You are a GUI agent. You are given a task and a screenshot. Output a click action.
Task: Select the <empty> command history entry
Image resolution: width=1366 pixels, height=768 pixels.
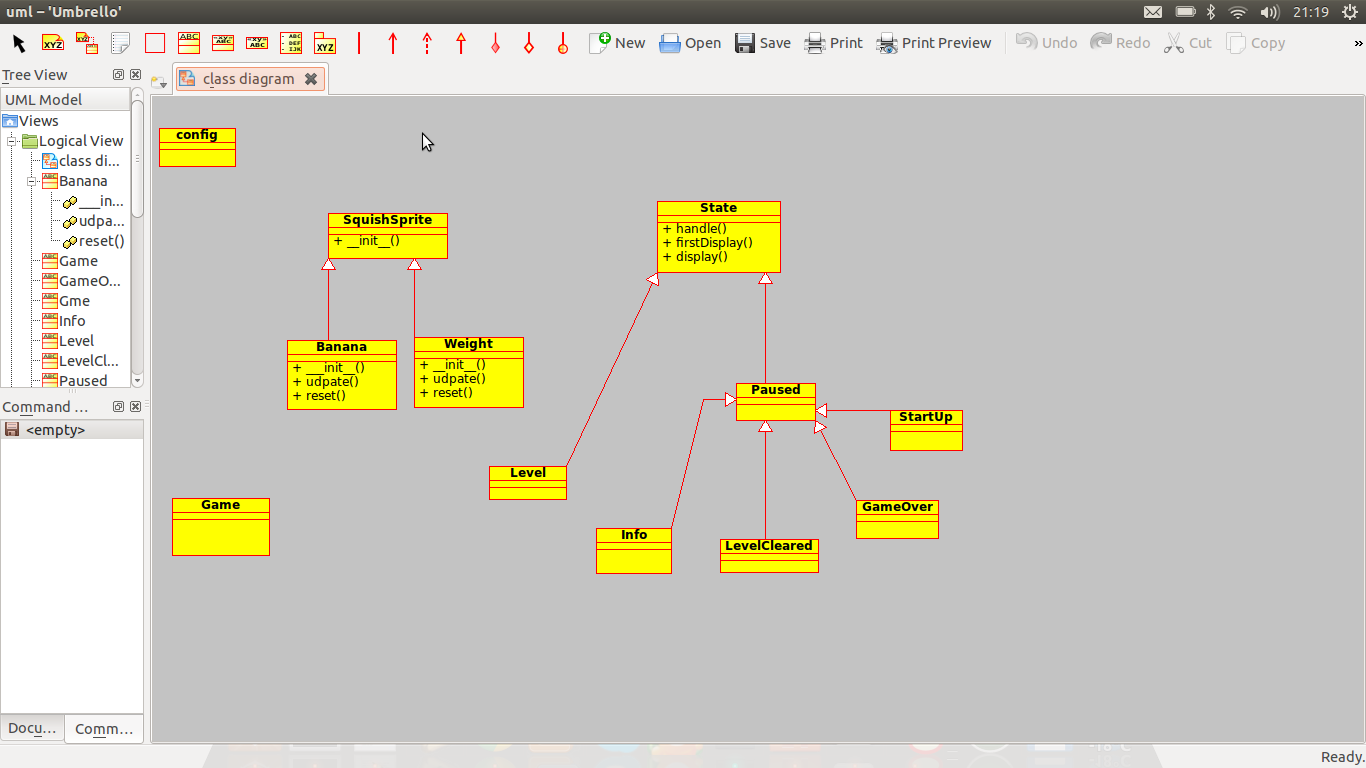[72, 430]
